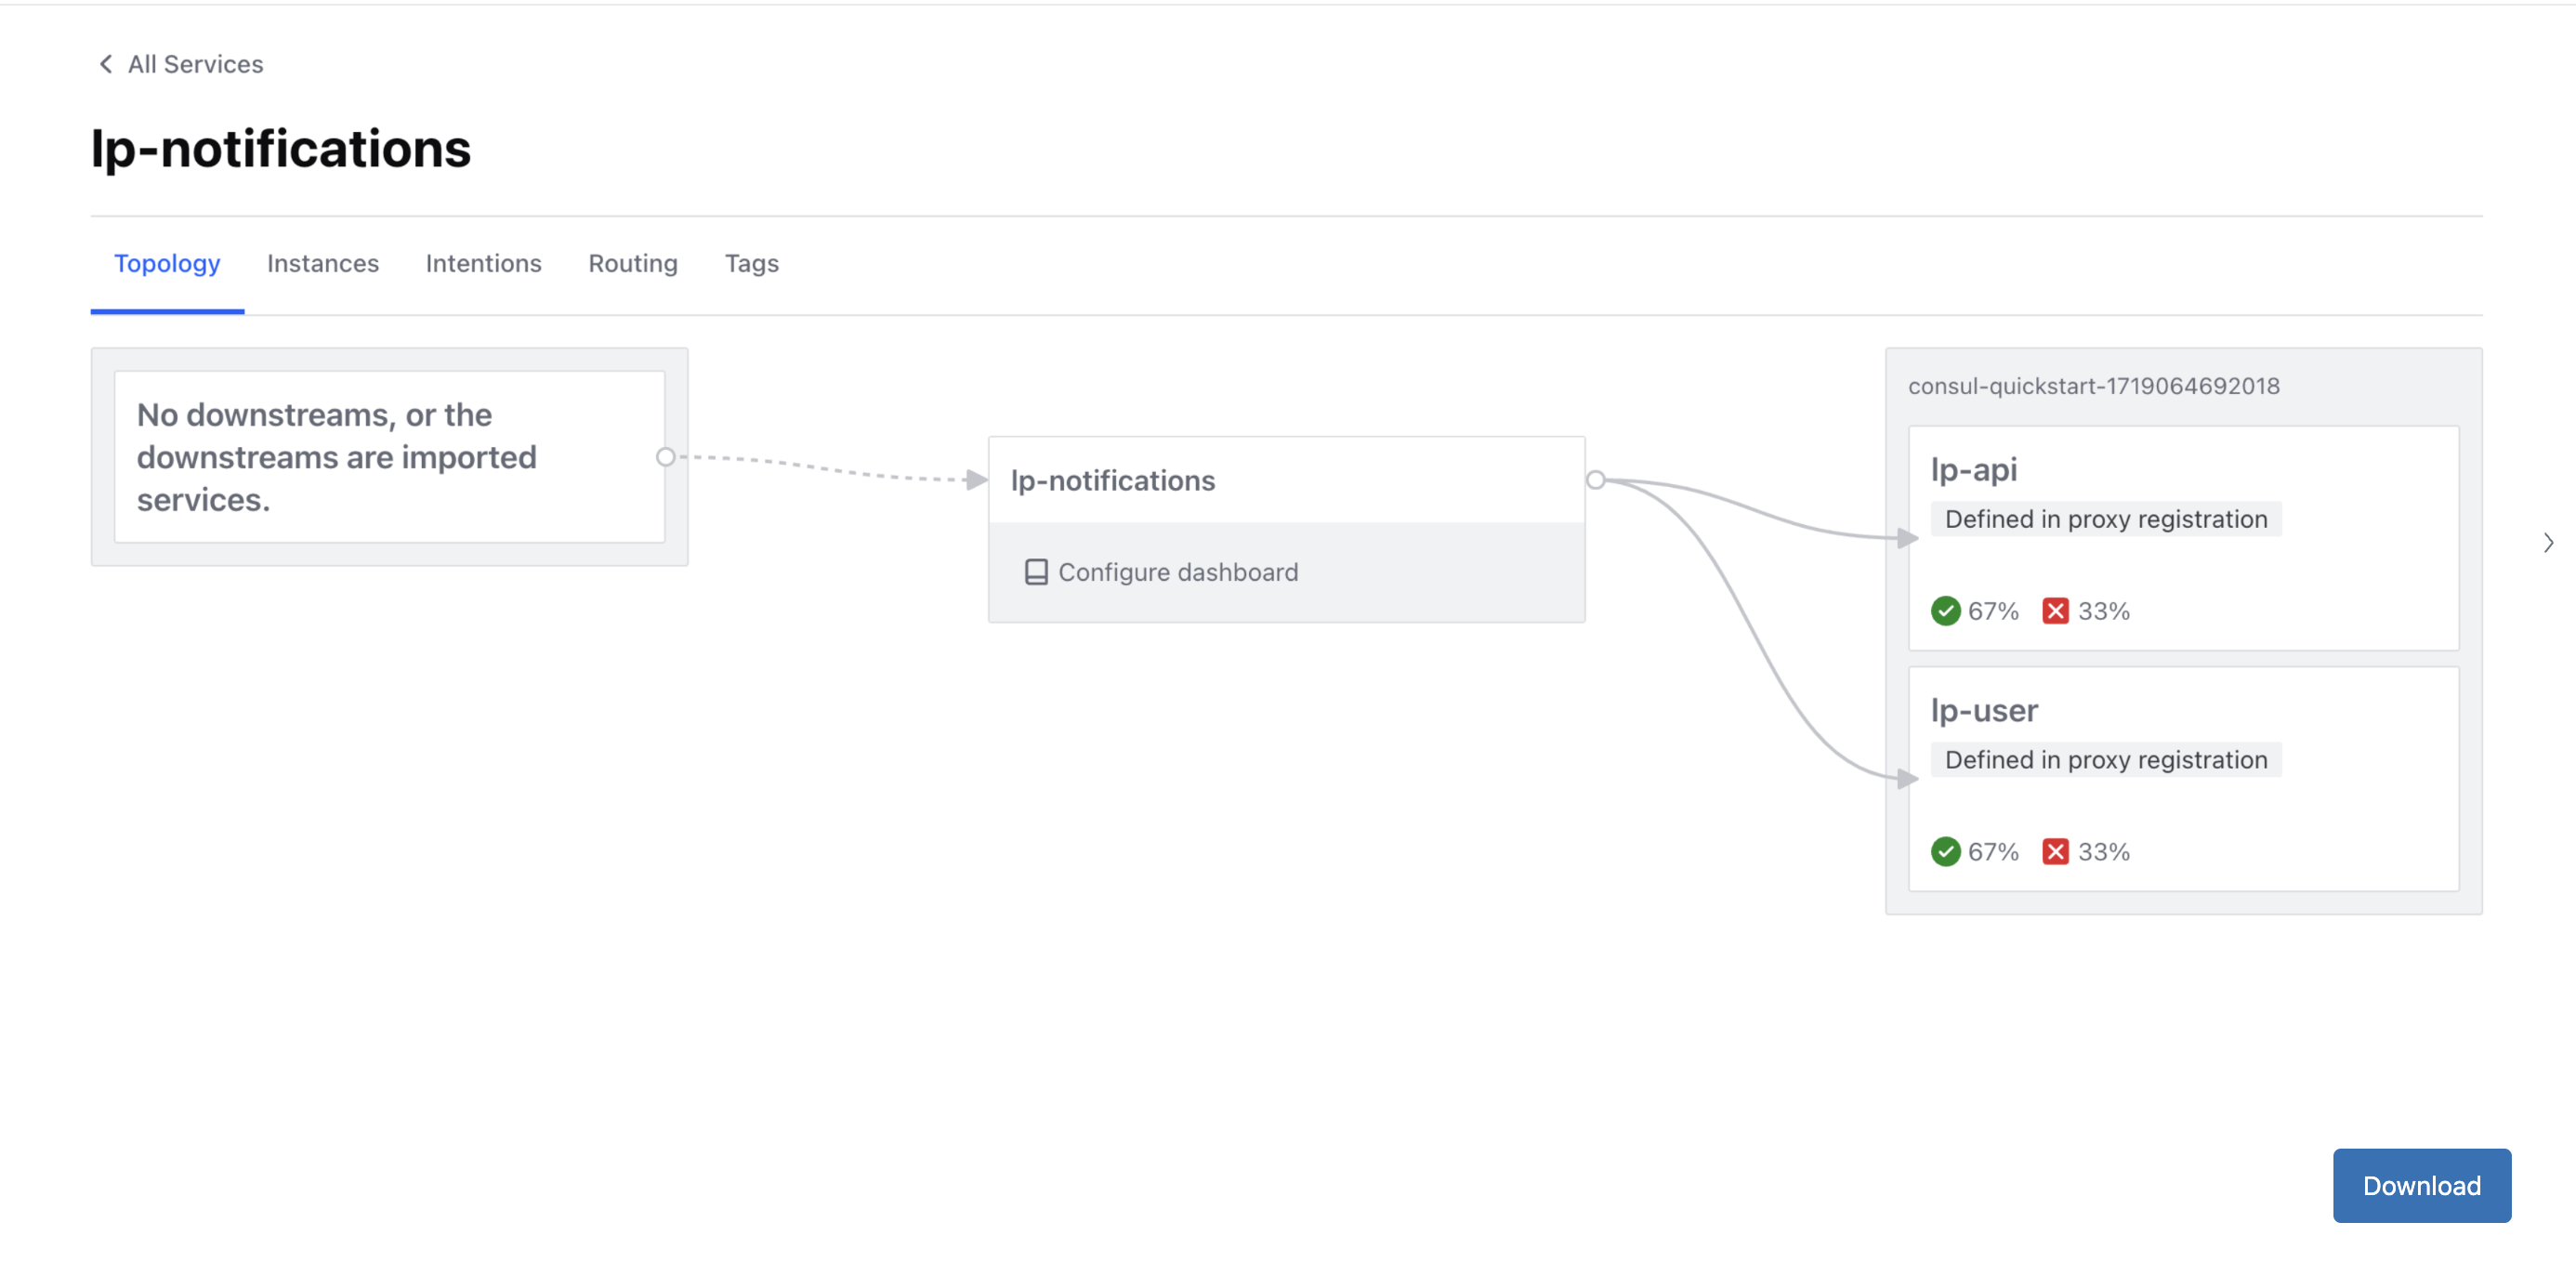Select the Tags tab
Image resolution: width=2576 pixels, height=1275 pixels.
[751, 263]
